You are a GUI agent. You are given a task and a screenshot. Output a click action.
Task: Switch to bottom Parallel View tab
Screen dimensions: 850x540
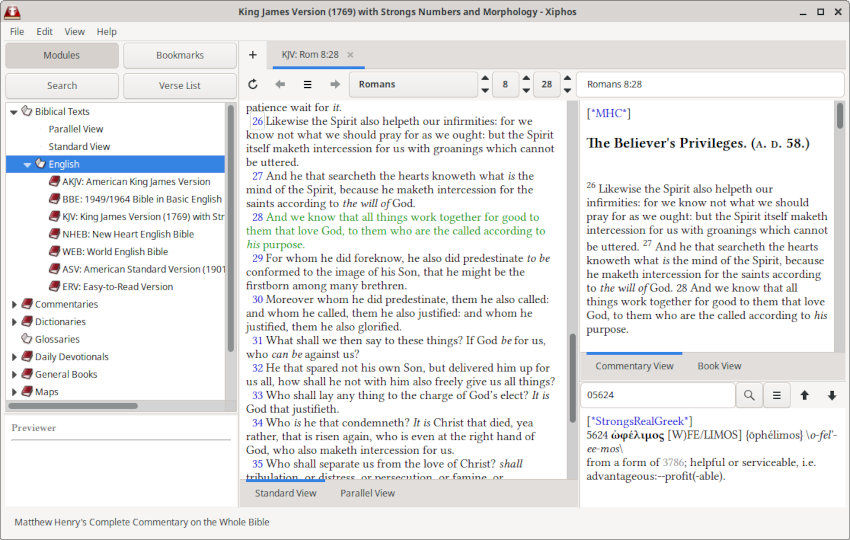coord(368,493)
